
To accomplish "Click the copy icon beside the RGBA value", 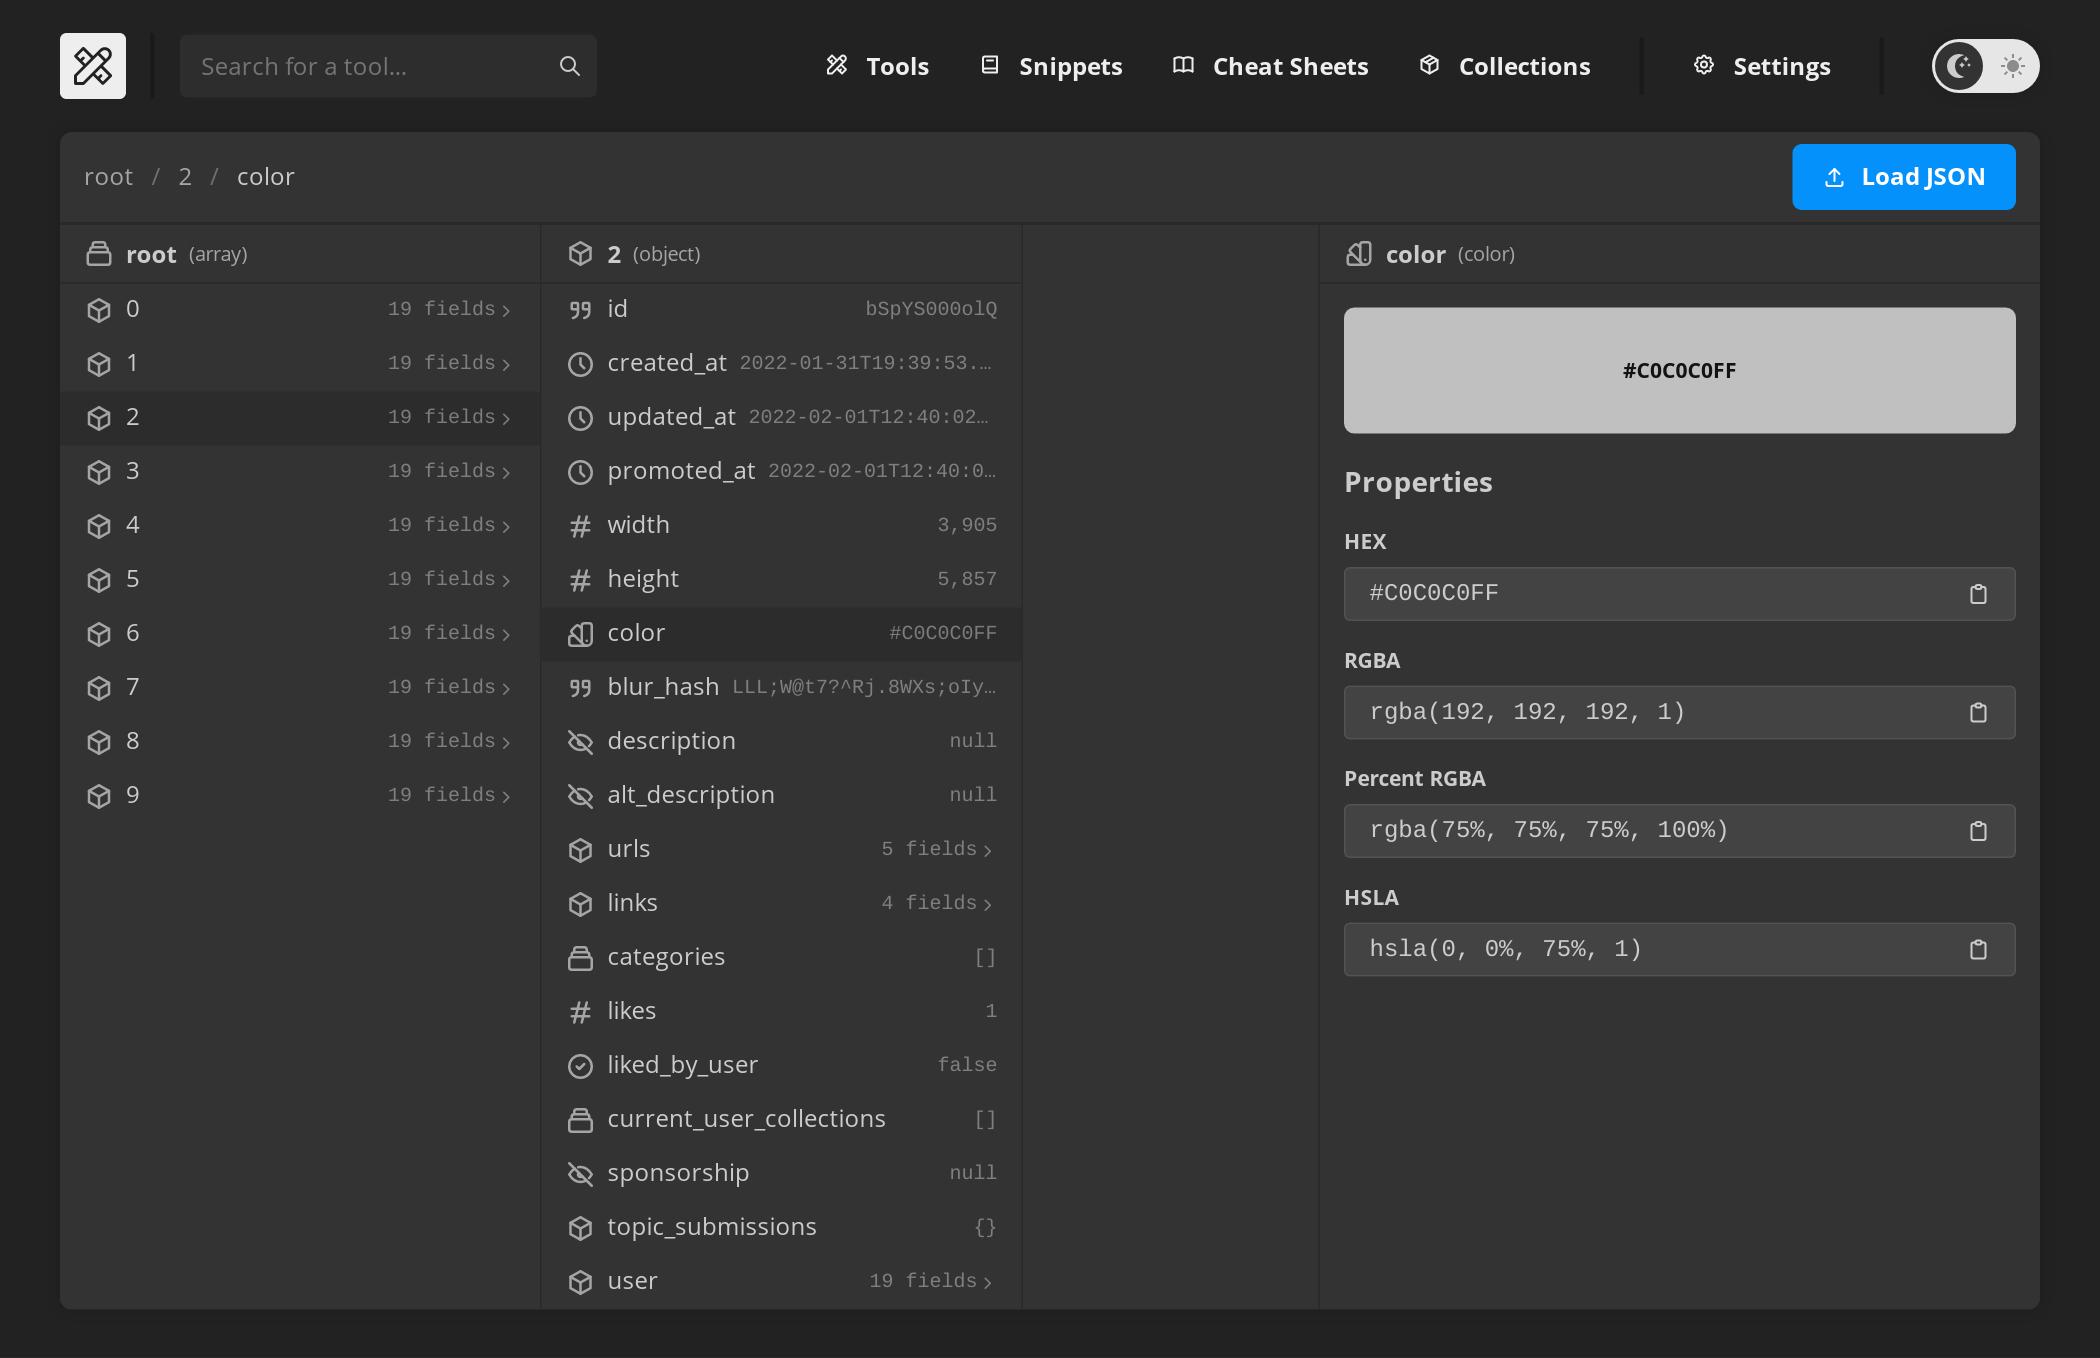I will pyautogui.click(x=1979, y=712).
